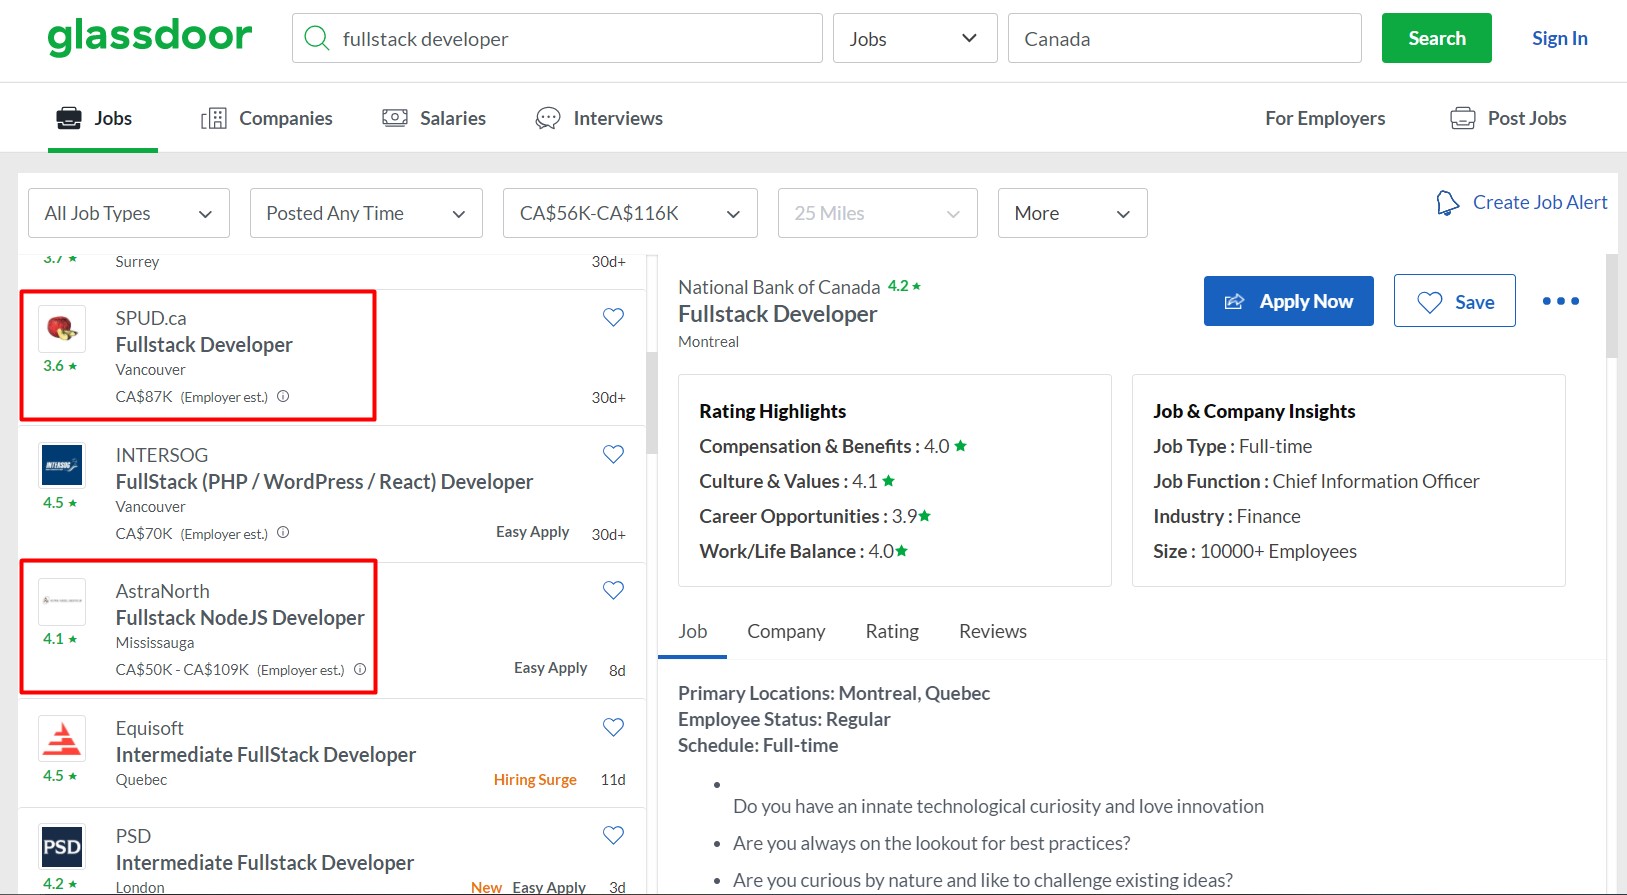Viewport: 1627px width, 895px height.
Task: Click the briefcase Jobs icon
Action: [69, 118]
